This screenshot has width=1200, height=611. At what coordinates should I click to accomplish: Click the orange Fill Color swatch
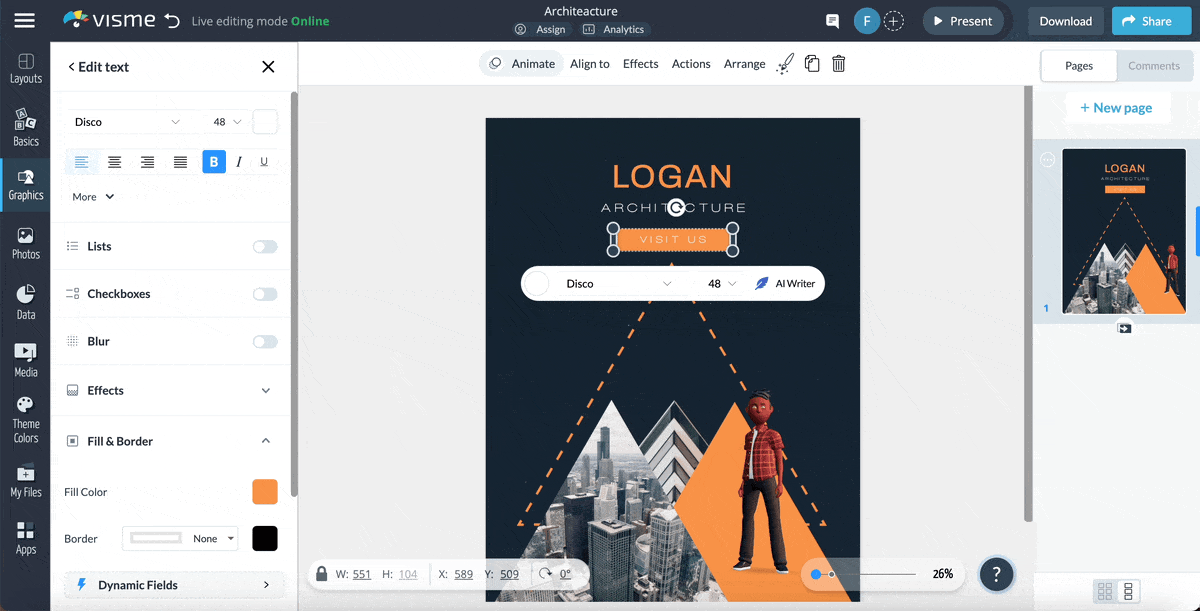coord(264,491)
